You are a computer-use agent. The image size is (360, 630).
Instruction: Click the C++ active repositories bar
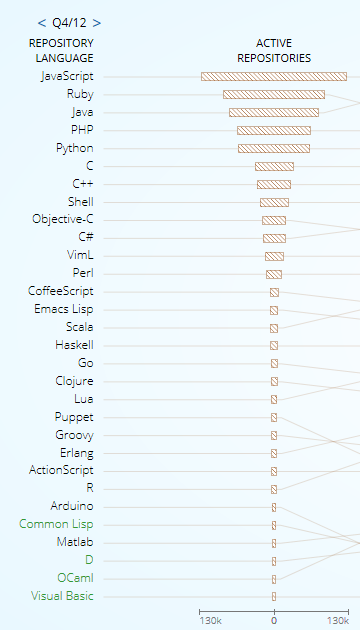tap(274, 184)
